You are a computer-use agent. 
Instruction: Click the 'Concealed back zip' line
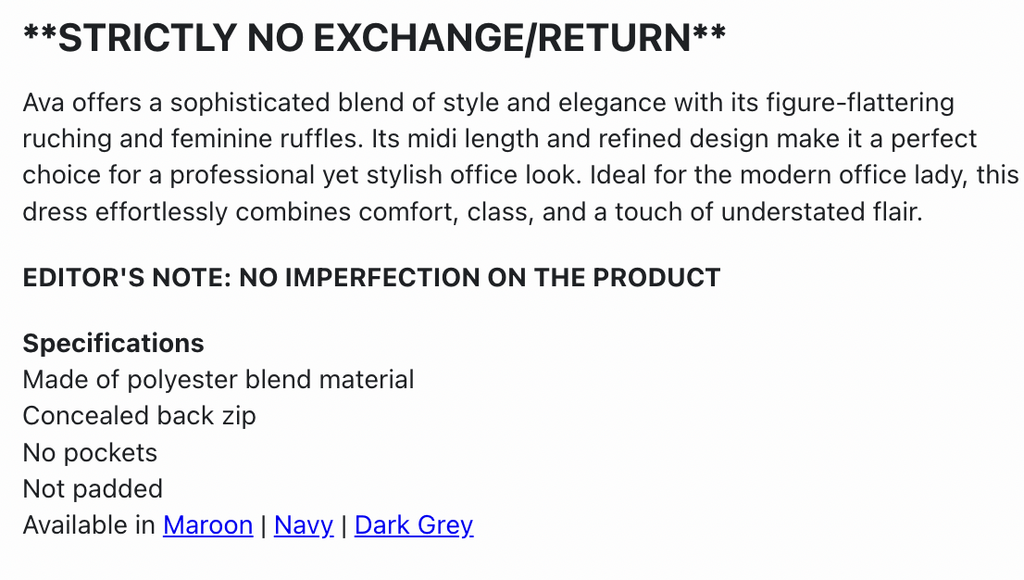[x=139, y=416]
